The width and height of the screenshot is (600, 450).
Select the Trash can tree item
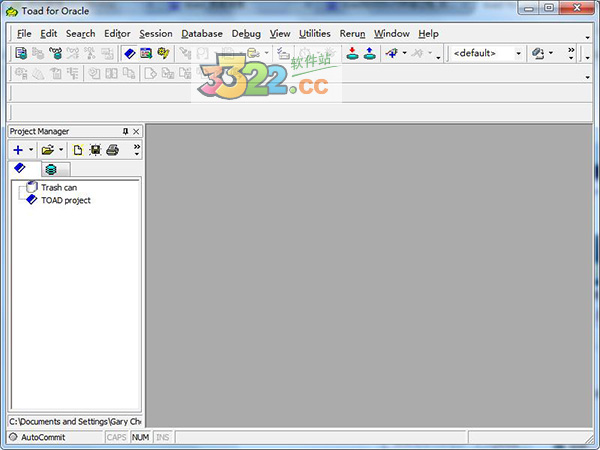(x=58, y=187)
